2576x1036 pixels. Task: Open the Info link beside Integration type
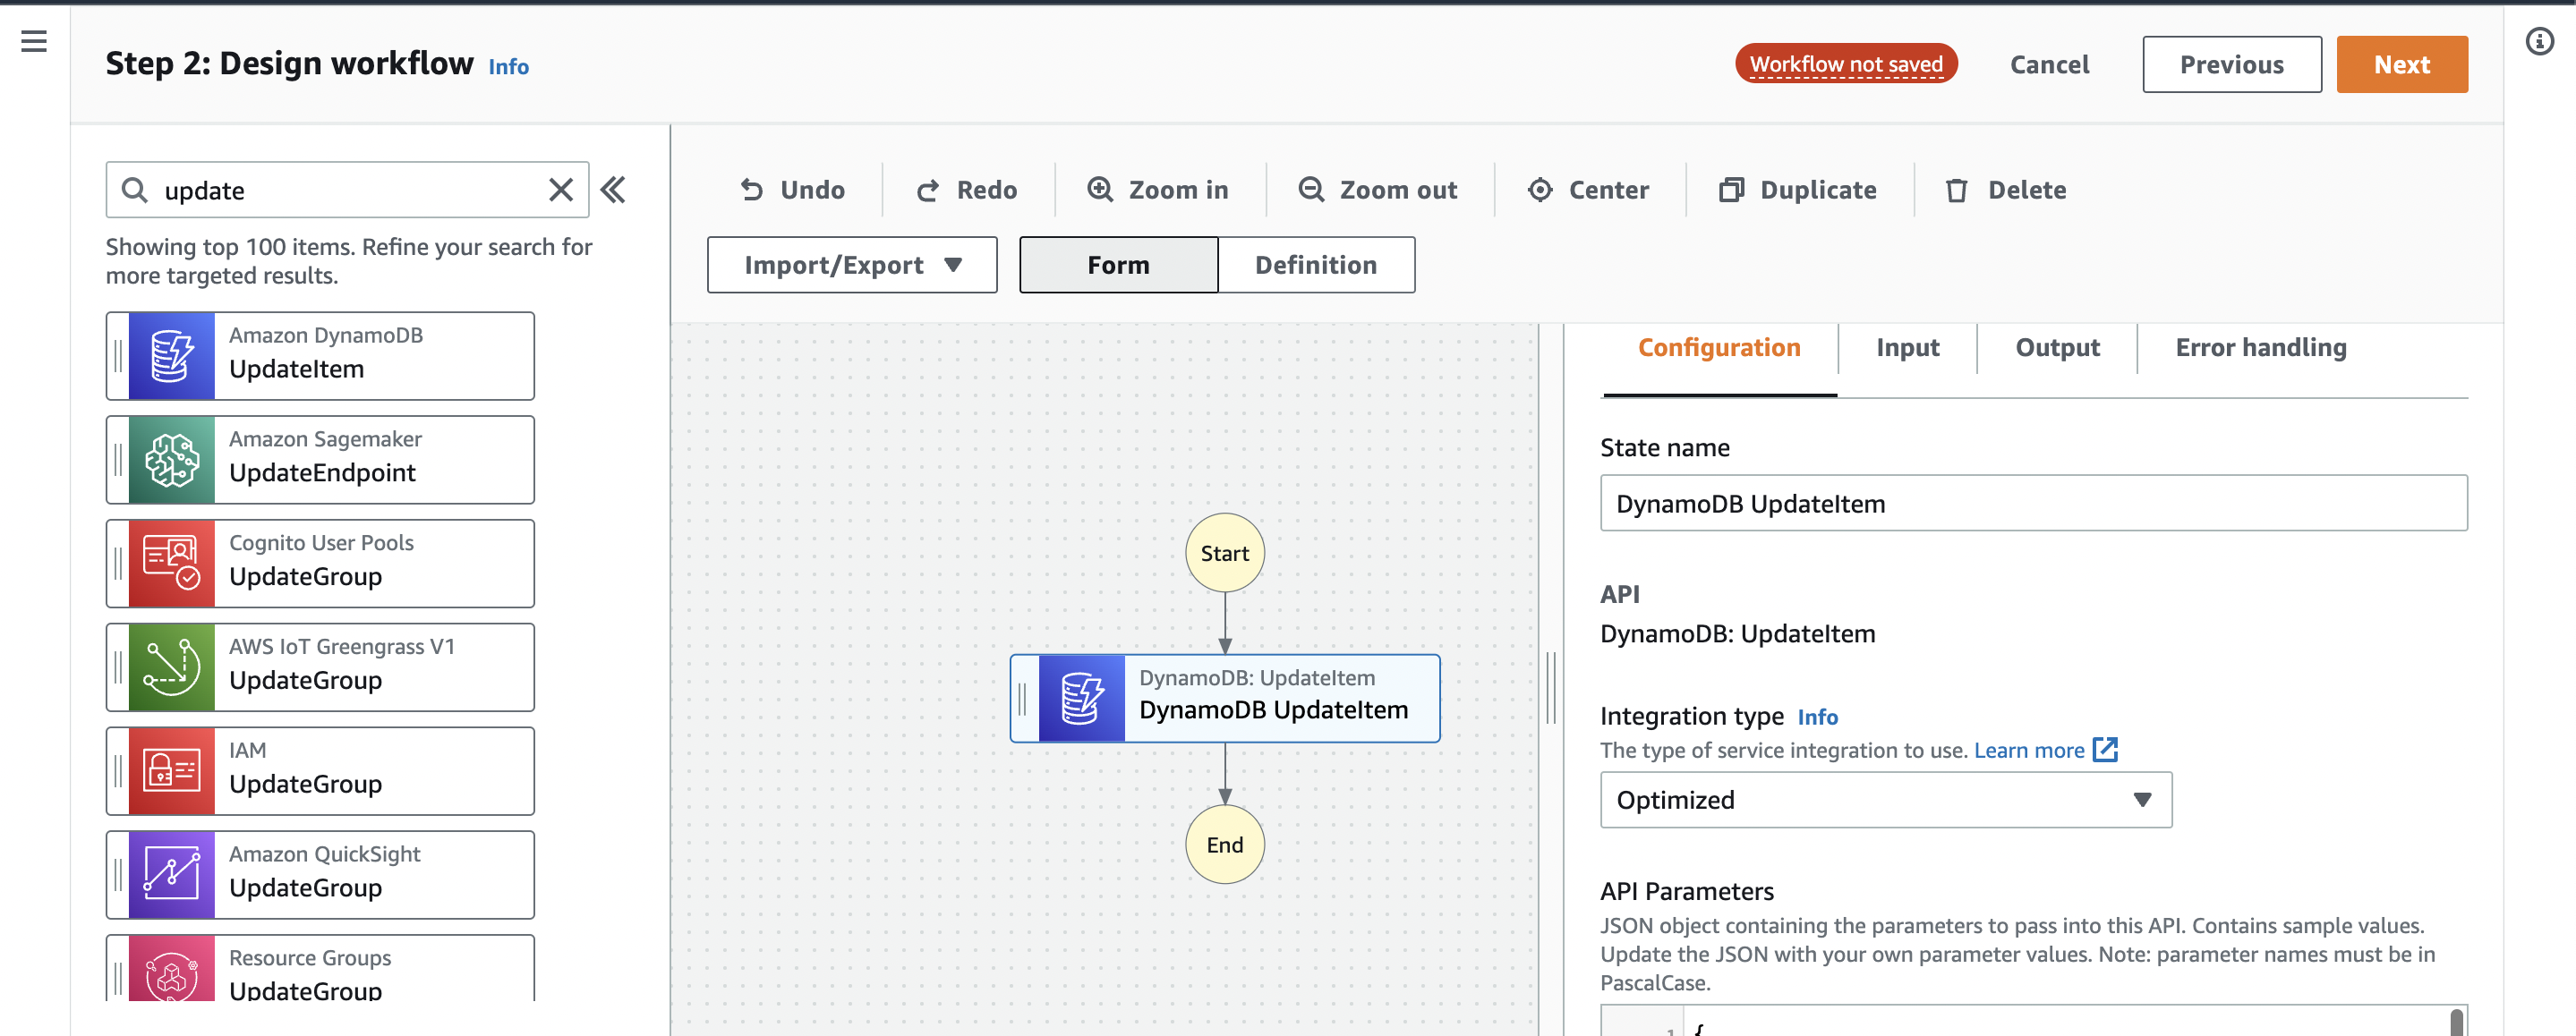point(1817,717)
